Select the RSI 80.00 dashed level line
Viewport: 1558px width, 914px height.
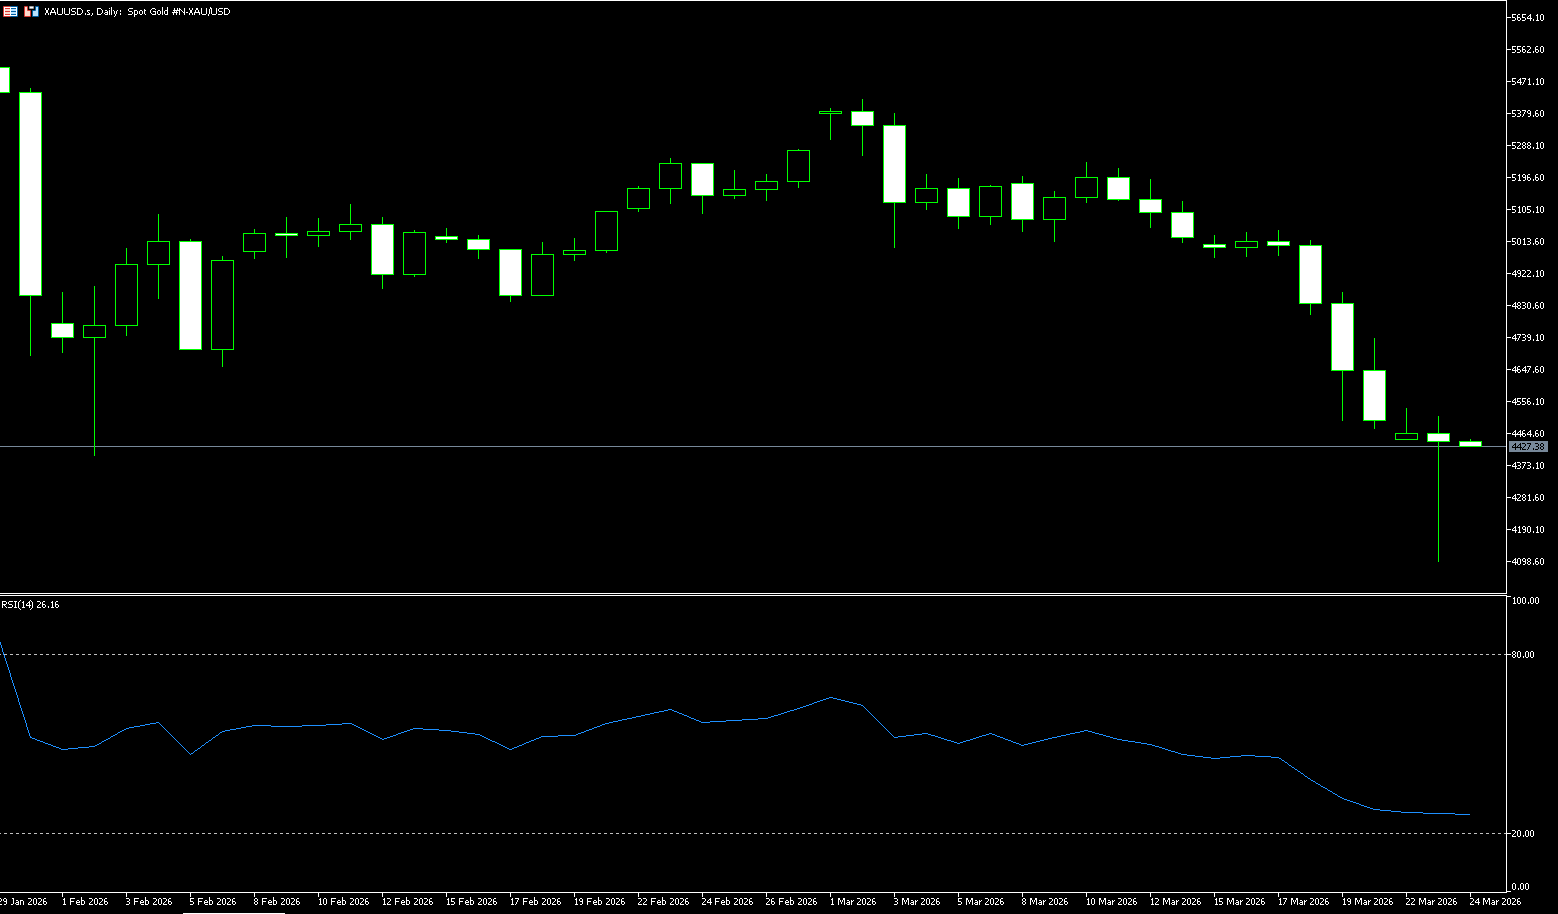(700, 655)
